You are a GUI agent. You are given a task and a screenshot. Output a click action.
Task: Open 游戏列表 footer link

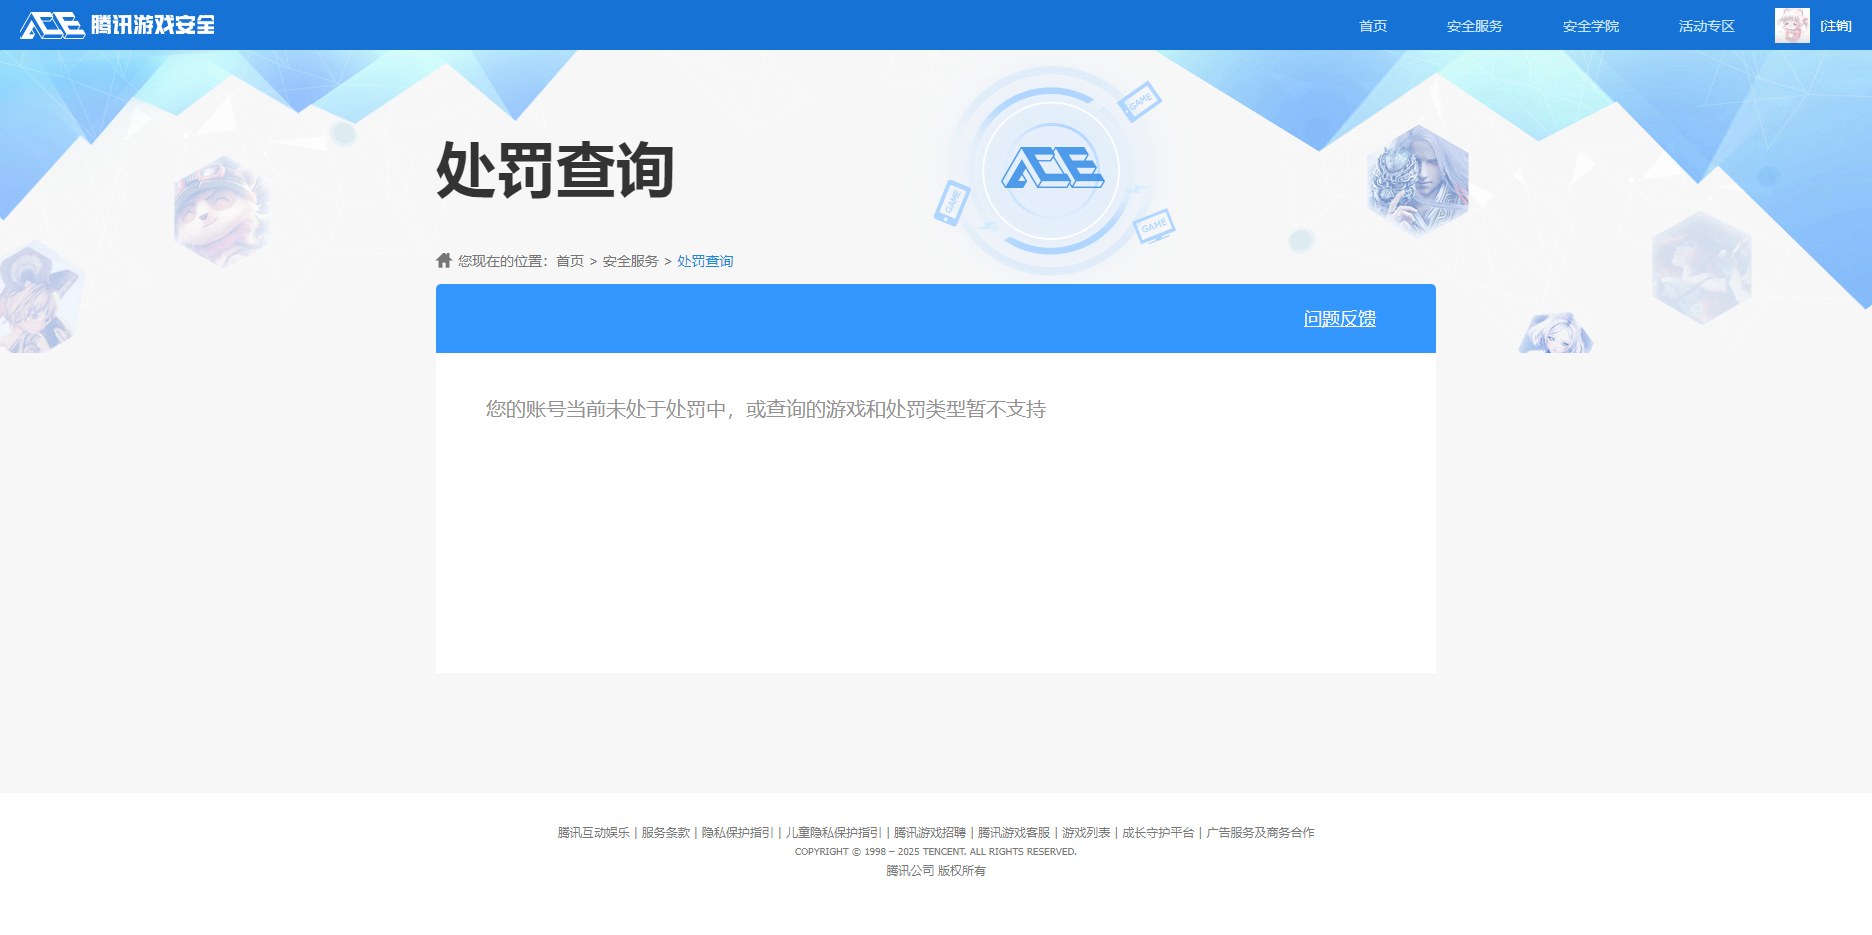pyautogui.click(x=1086, y=832)
